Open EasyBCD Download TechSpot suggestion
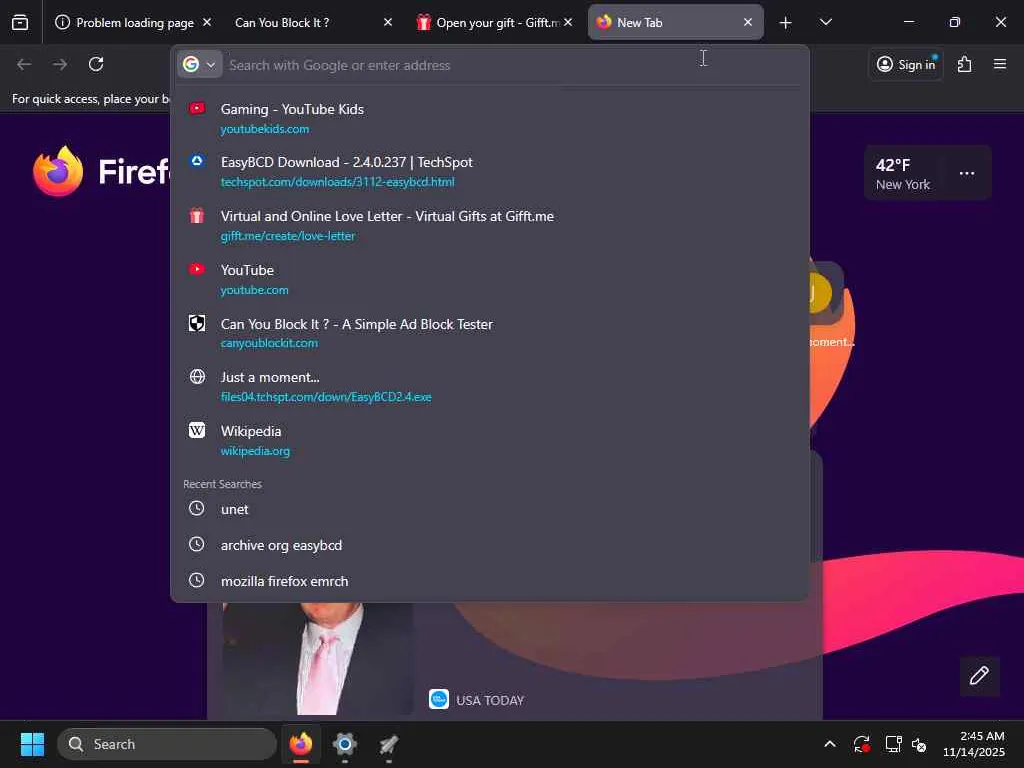 click(490, 171)
